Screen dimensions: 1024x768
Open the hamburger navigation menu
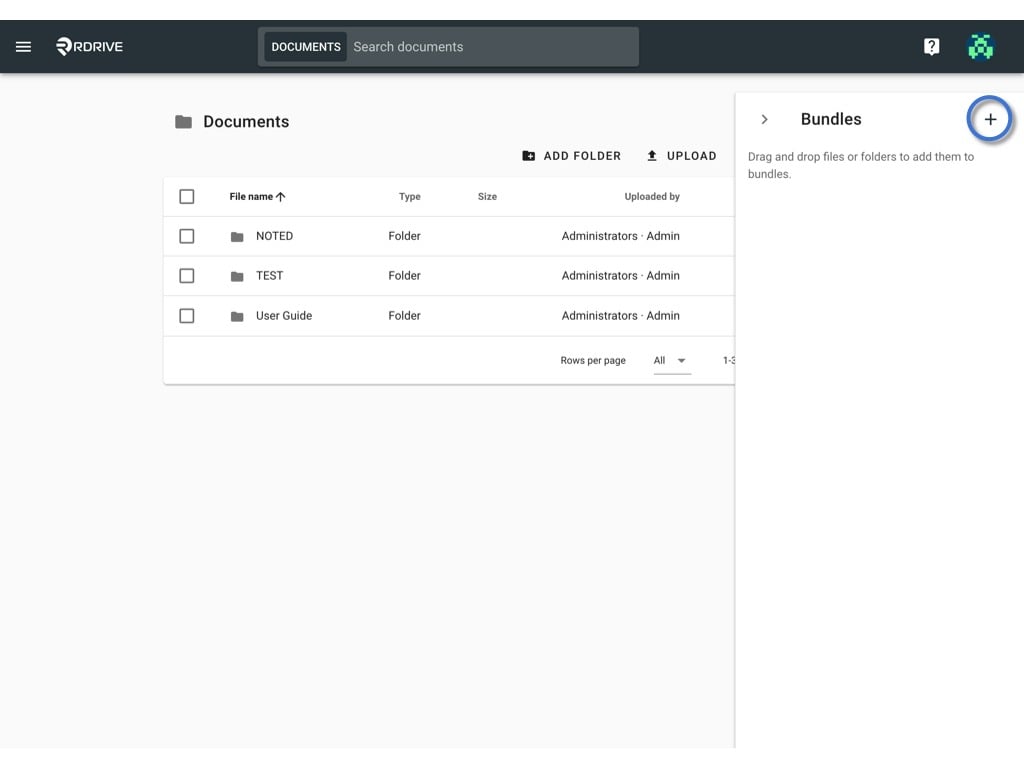24,46
